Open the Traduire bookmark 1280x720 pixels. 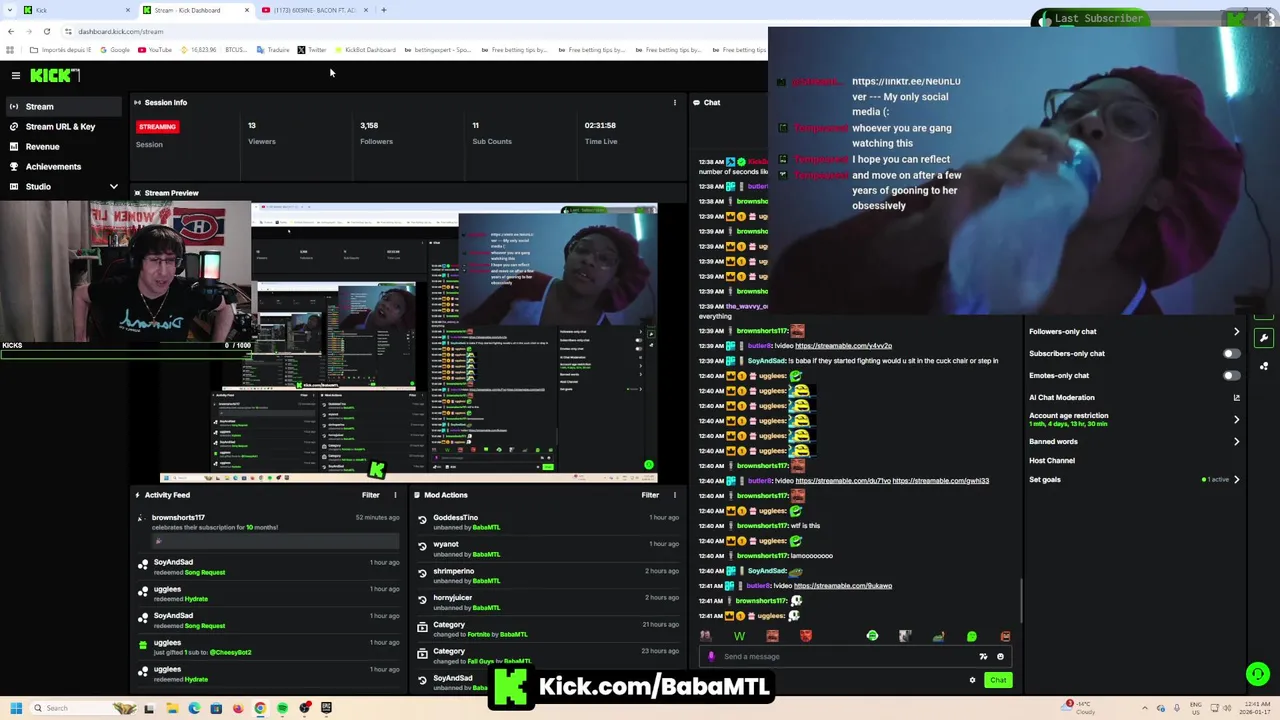click(x=273, y=50)
